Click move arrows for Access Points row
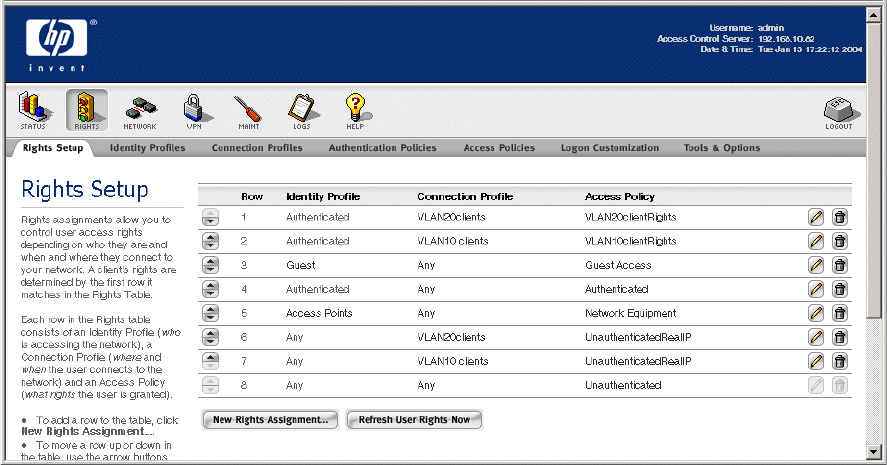Image resolution: width=887 pixels, height=465 pixels. tap(210, 313)
